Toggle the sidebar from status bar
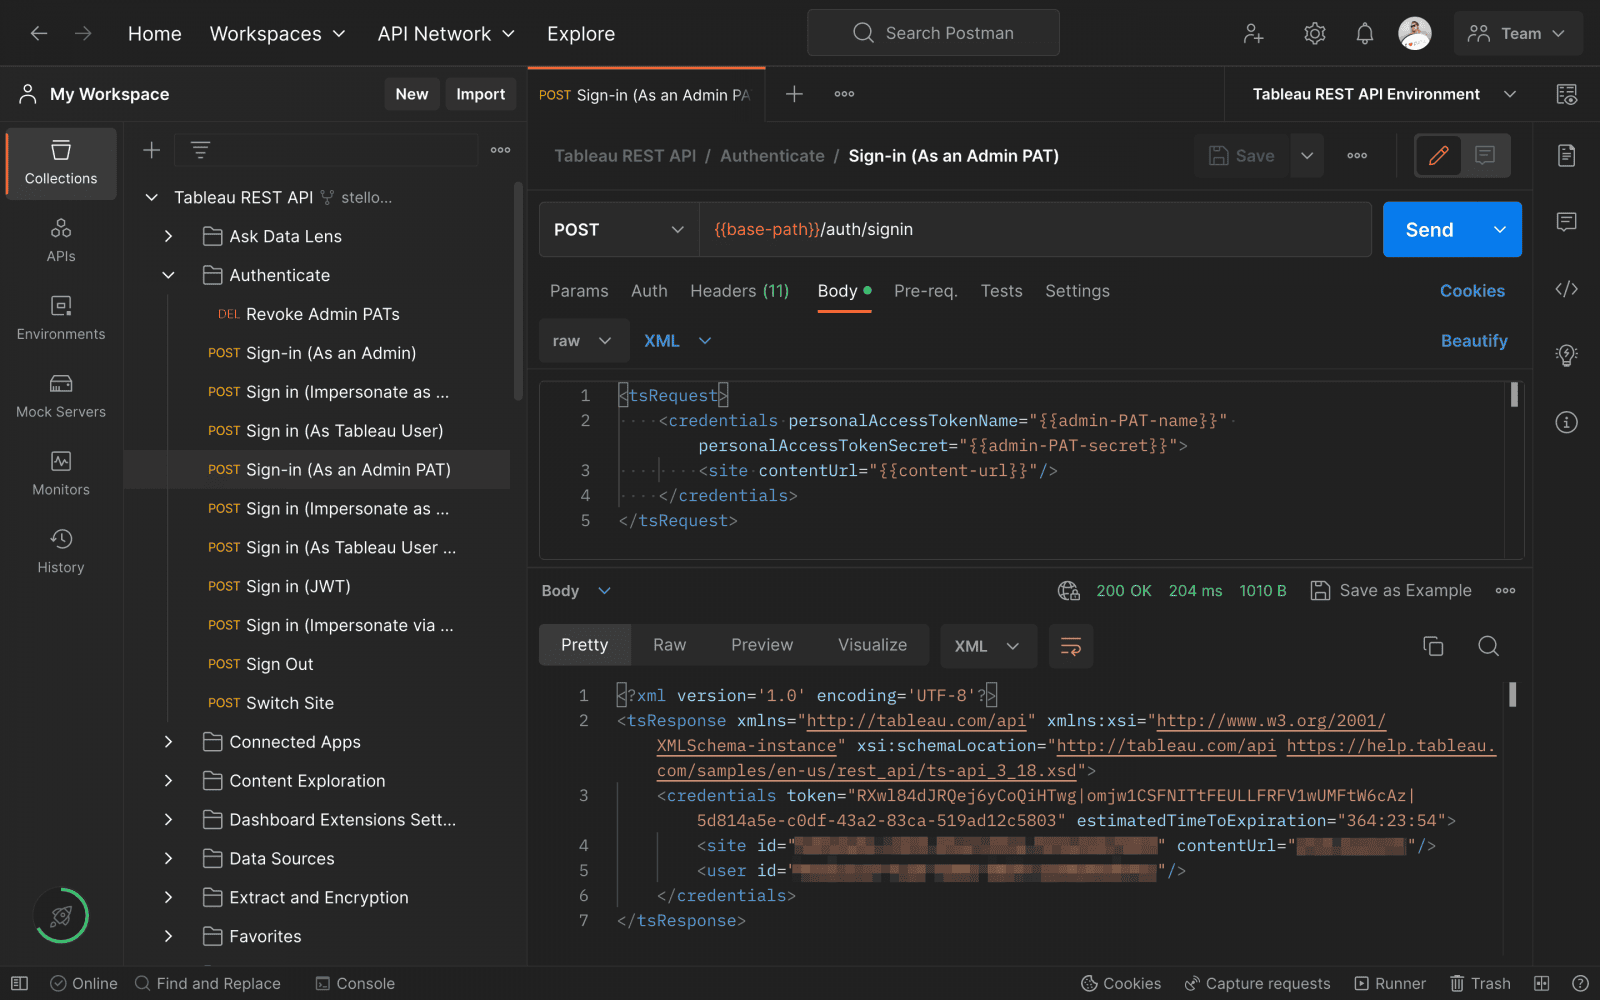Viewport: 1600px width, 1000px height. pyautogui.click(x=19, y=984)
